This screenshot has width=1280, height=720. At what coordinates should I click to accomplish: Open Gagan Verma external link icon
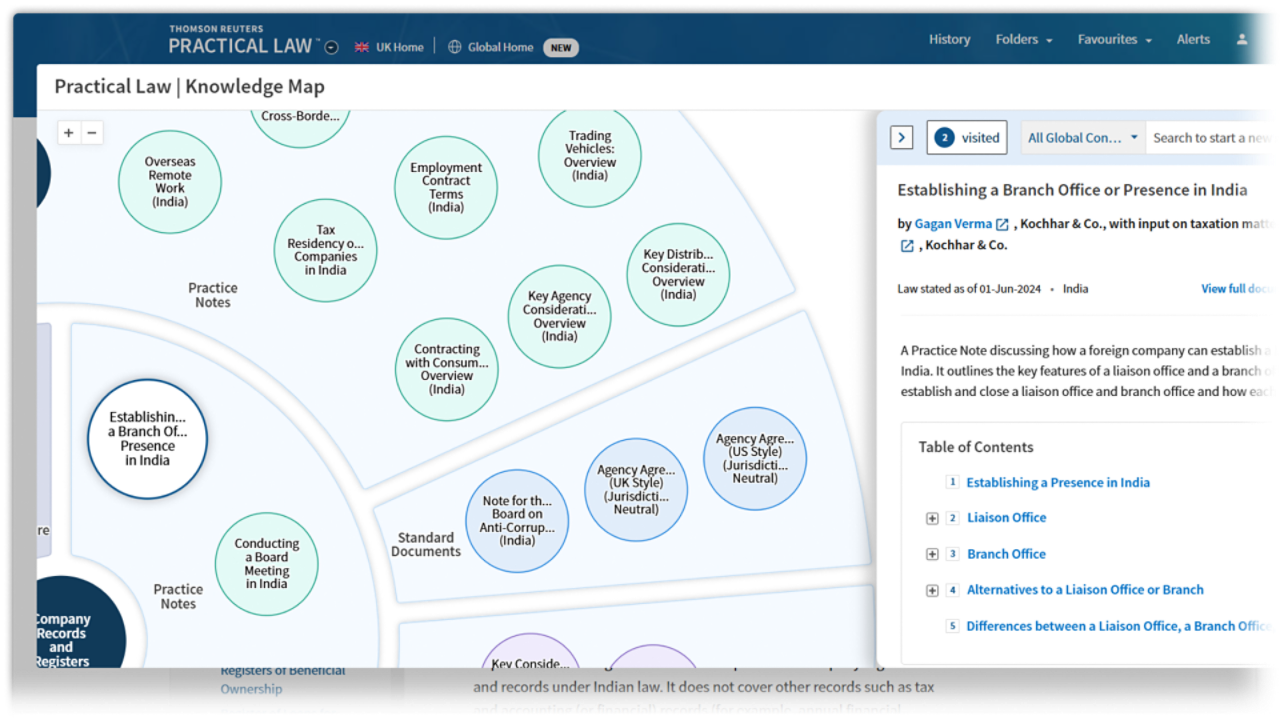(x=1002, y=225)
